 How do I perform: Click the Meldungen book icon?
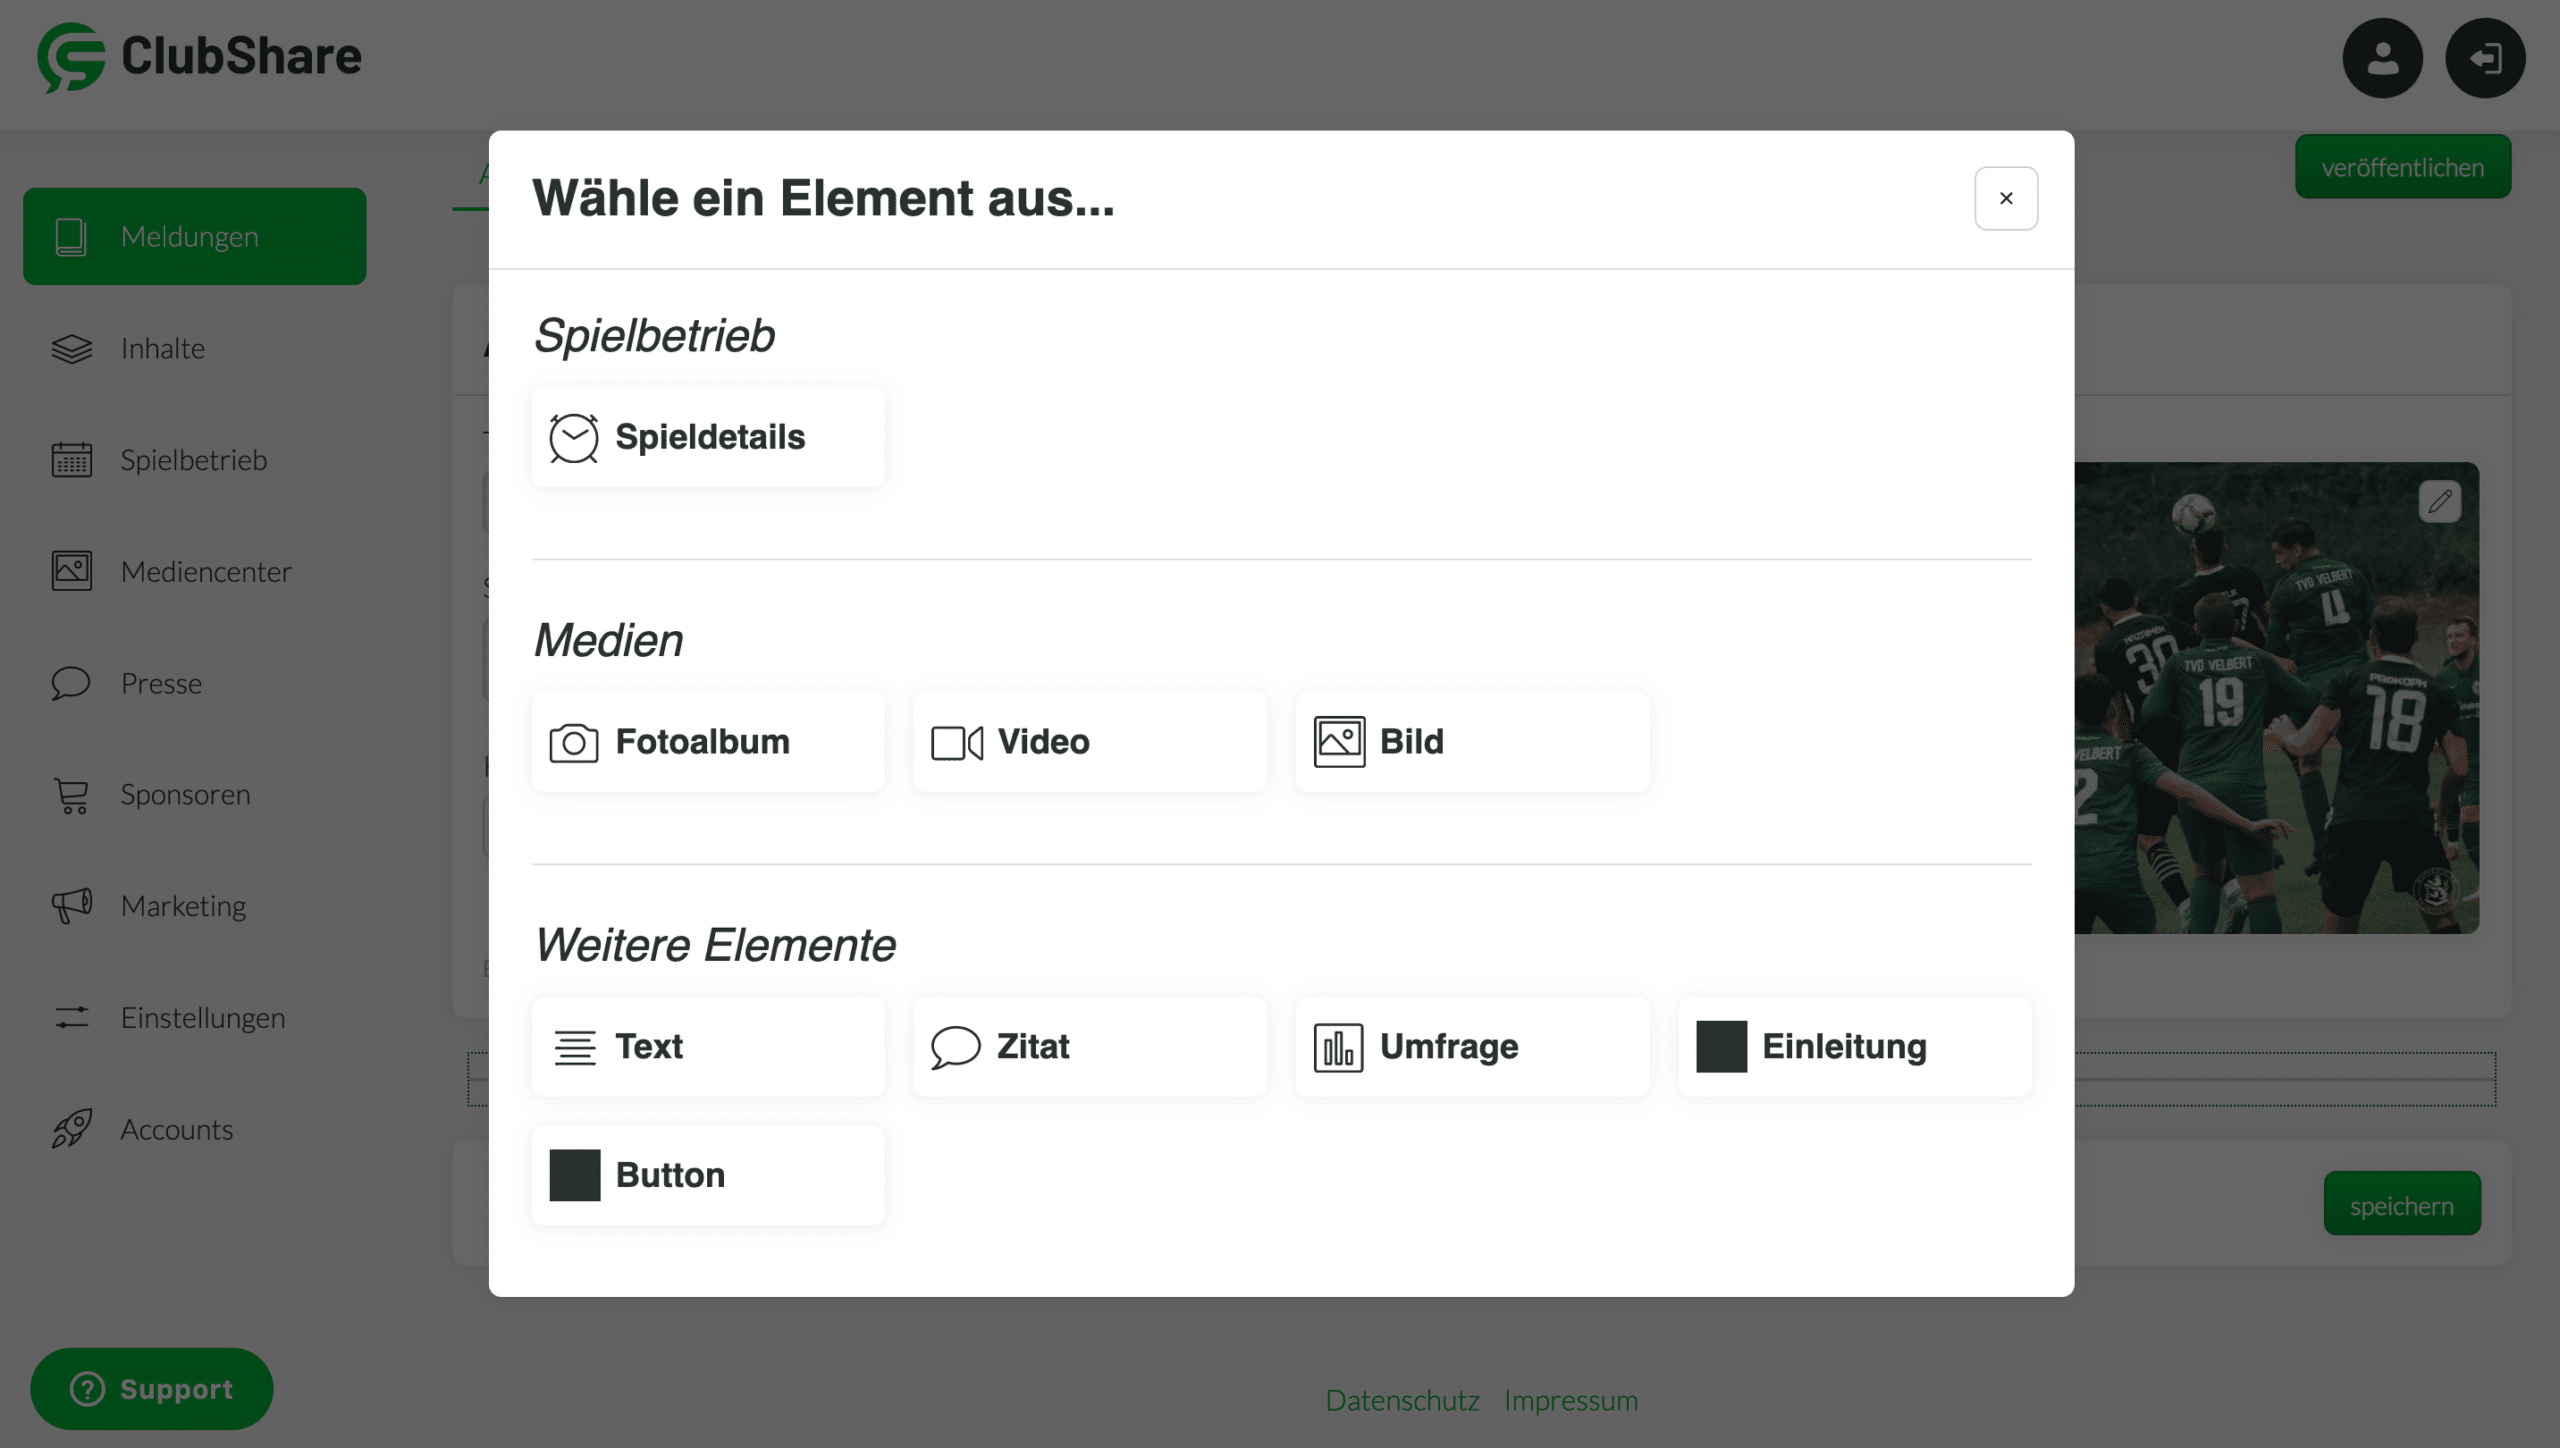pyautogui.click(x=71, y=237)
